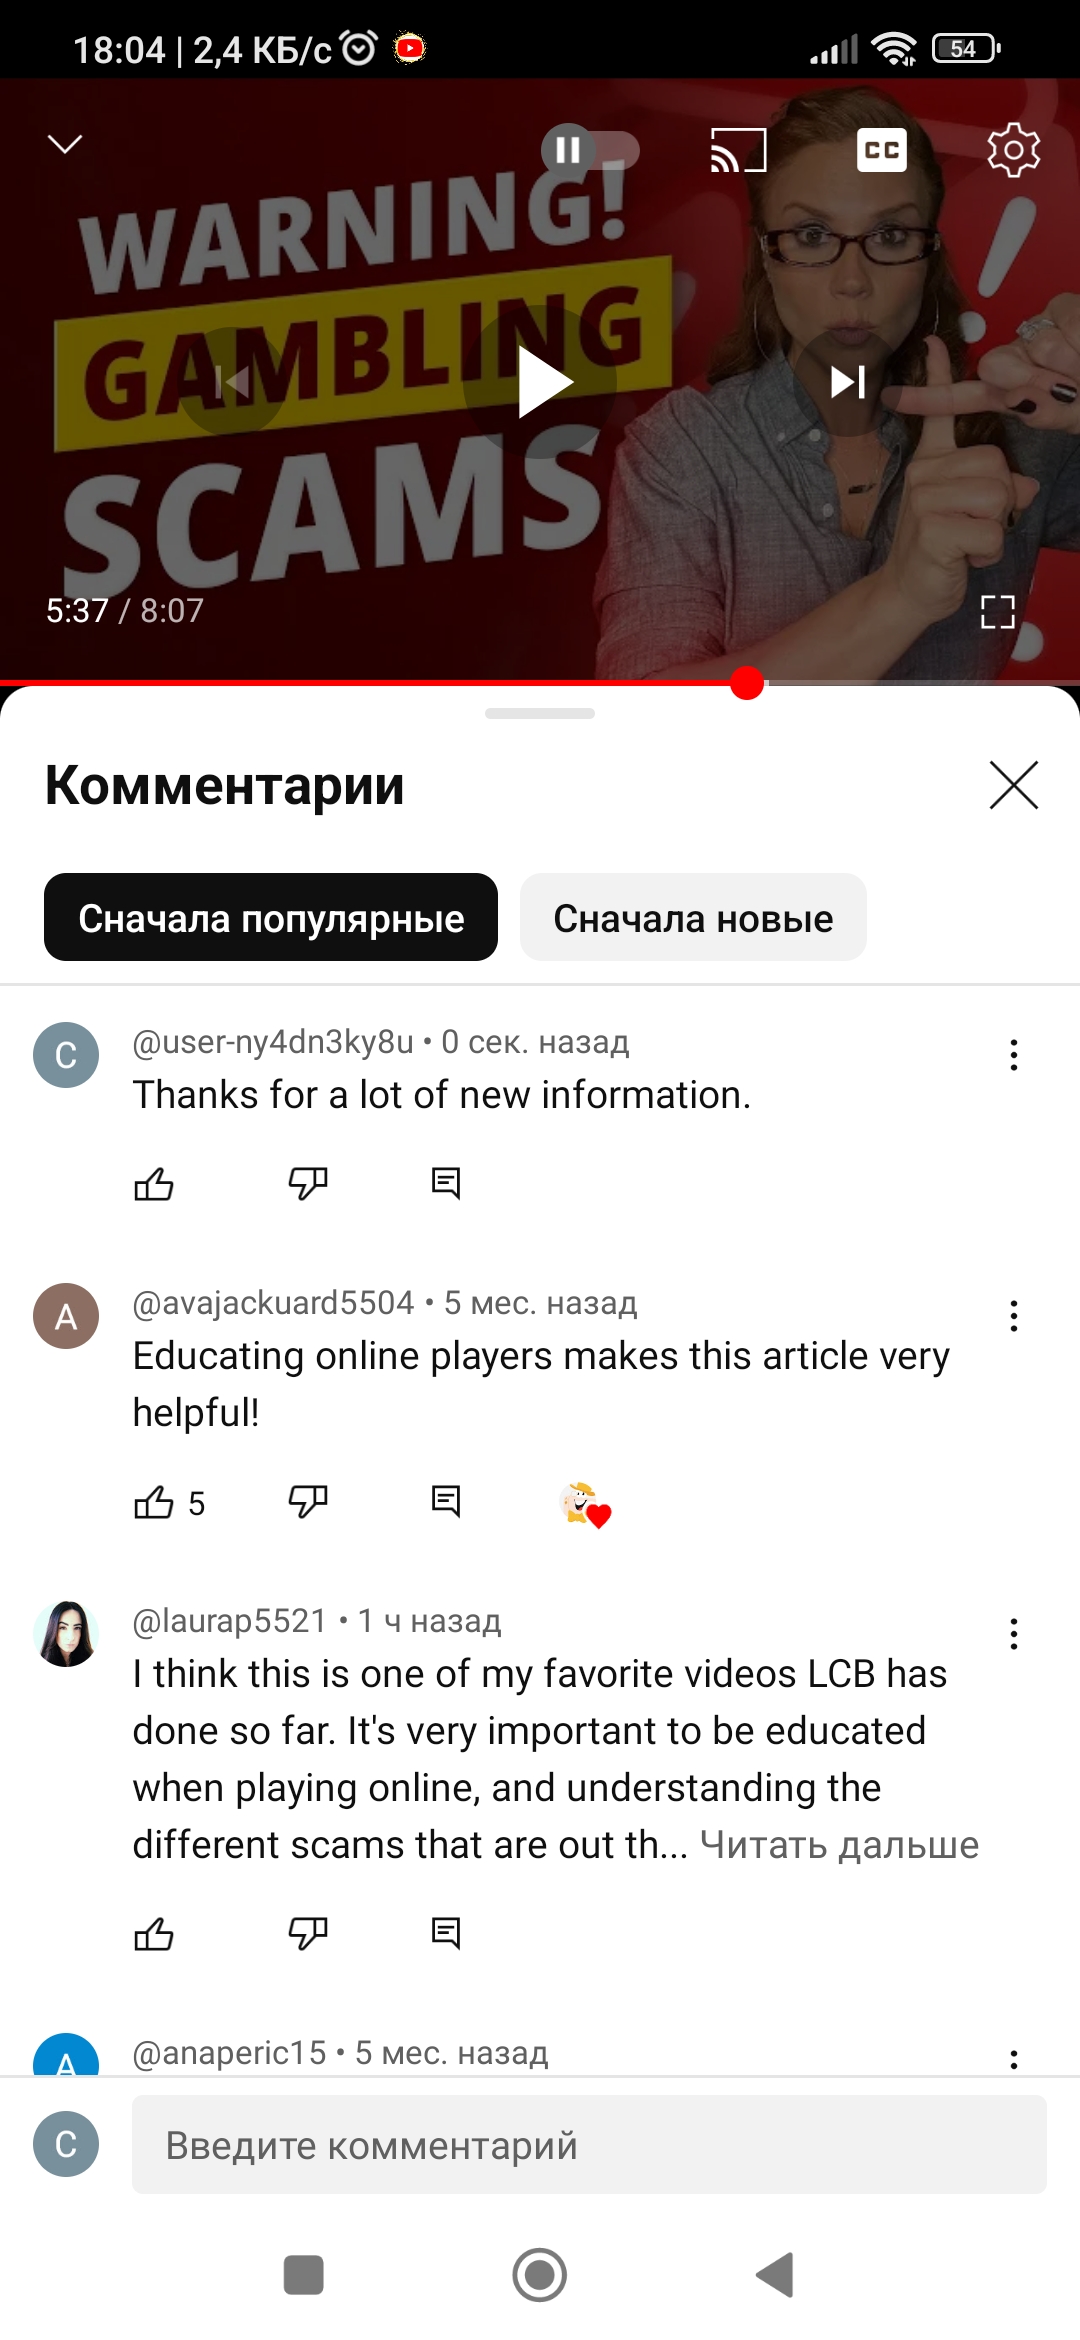Play the paused video

[x=541, y=382]
